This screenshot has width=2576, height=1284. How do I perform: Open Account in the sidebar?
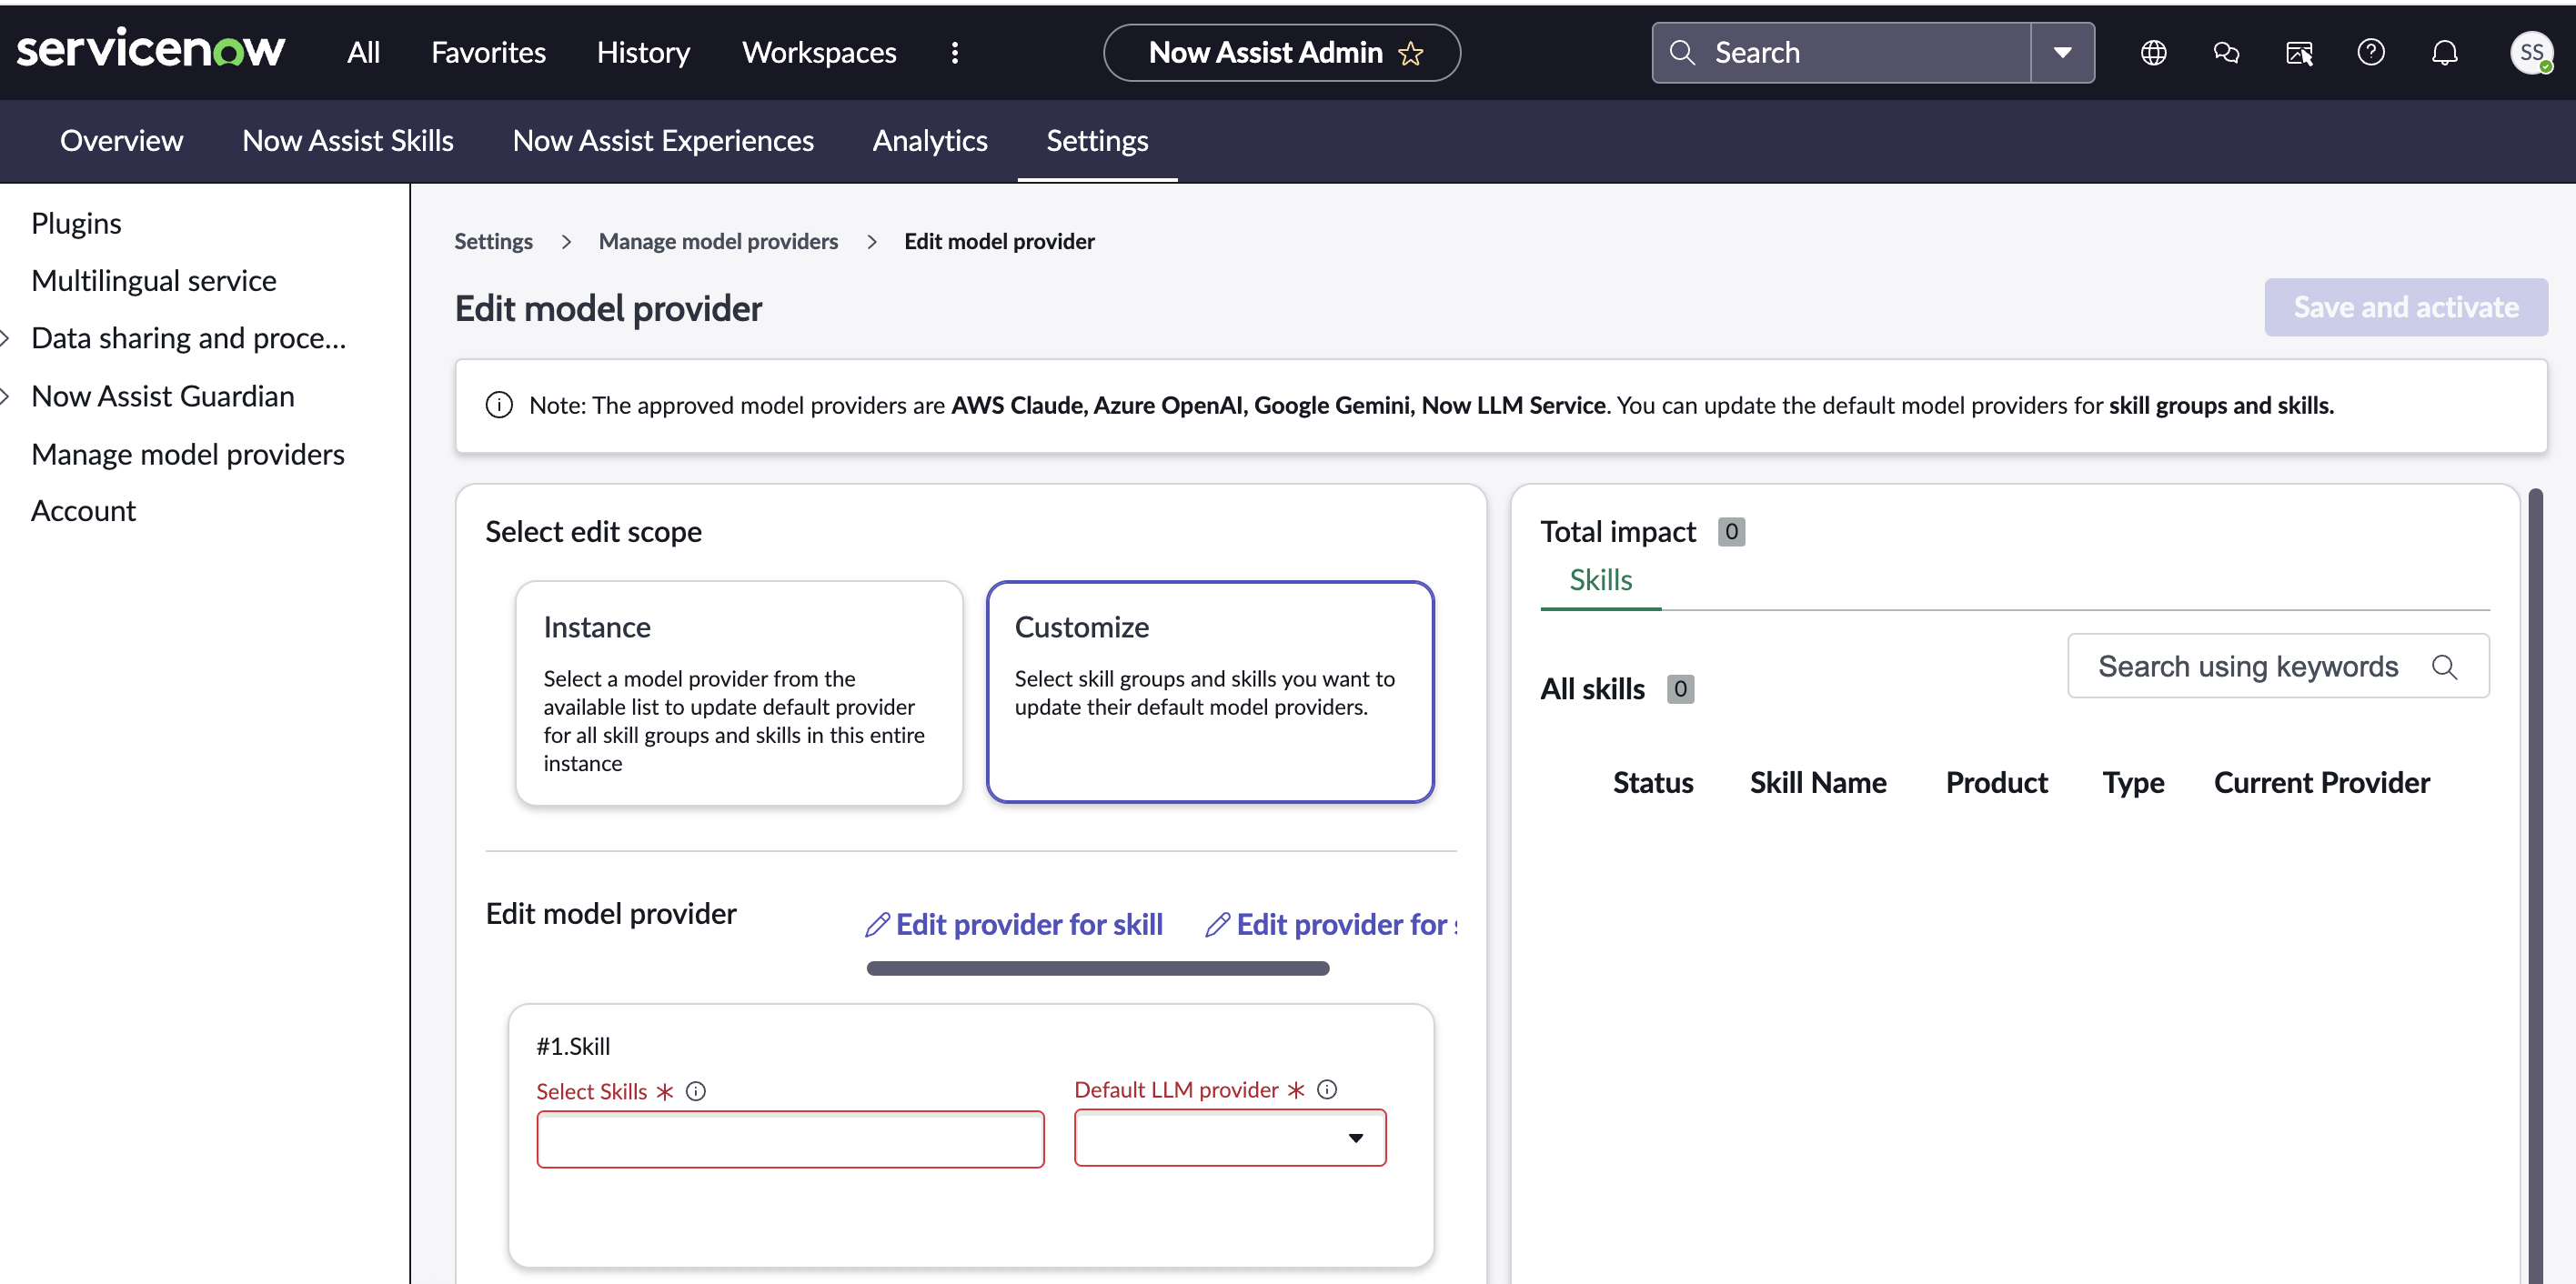[83, 511]
